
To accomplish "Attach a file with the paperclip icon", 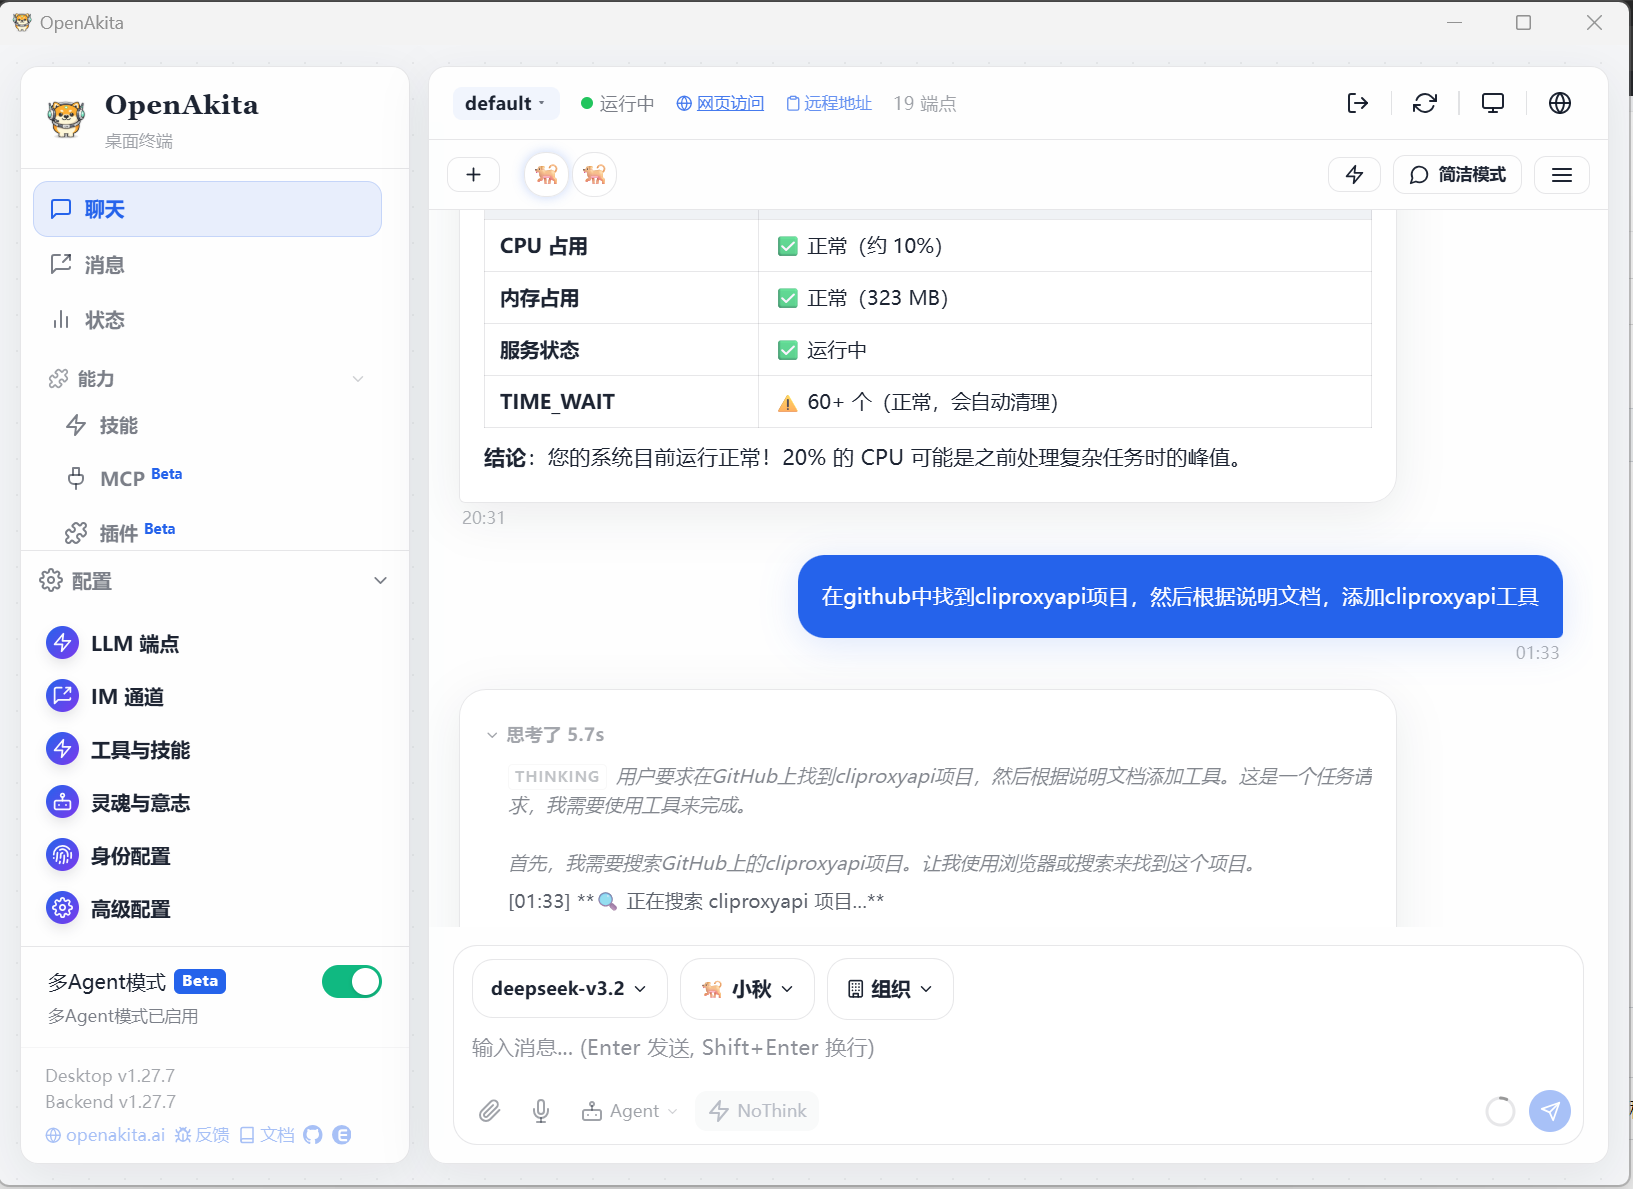I will point(489,1111).
